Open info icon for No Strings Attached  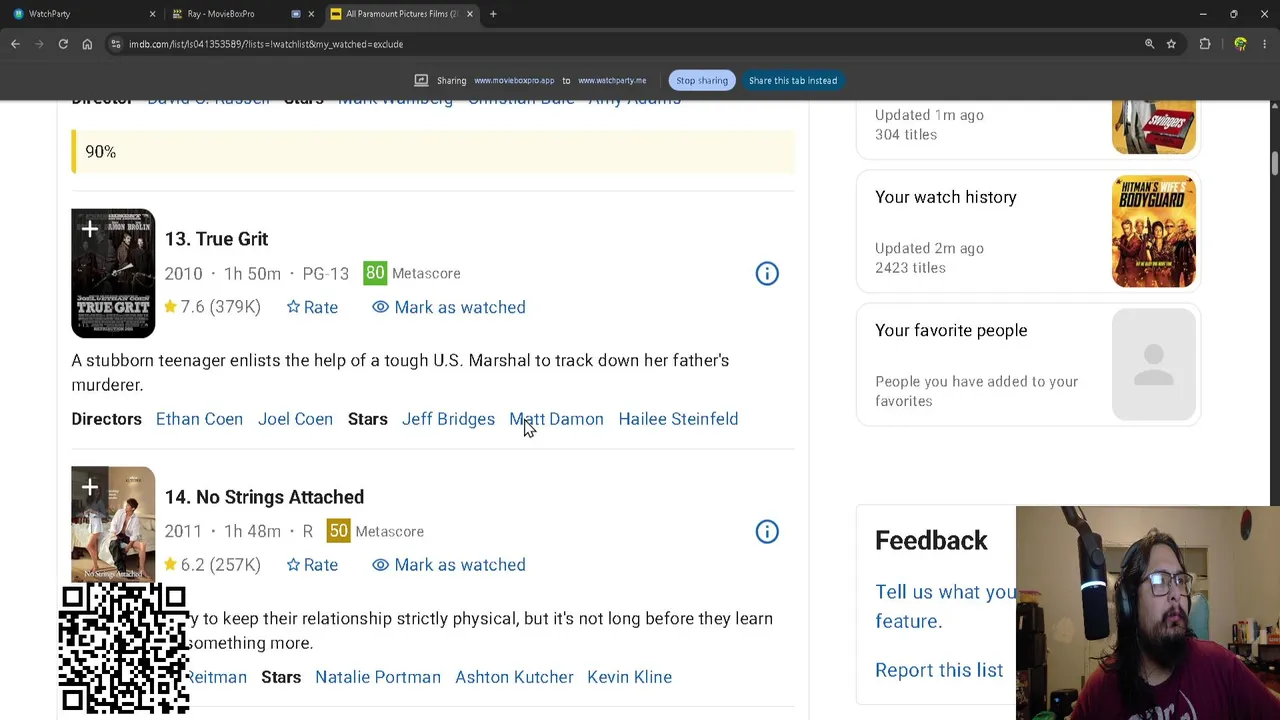pos(767,532)
